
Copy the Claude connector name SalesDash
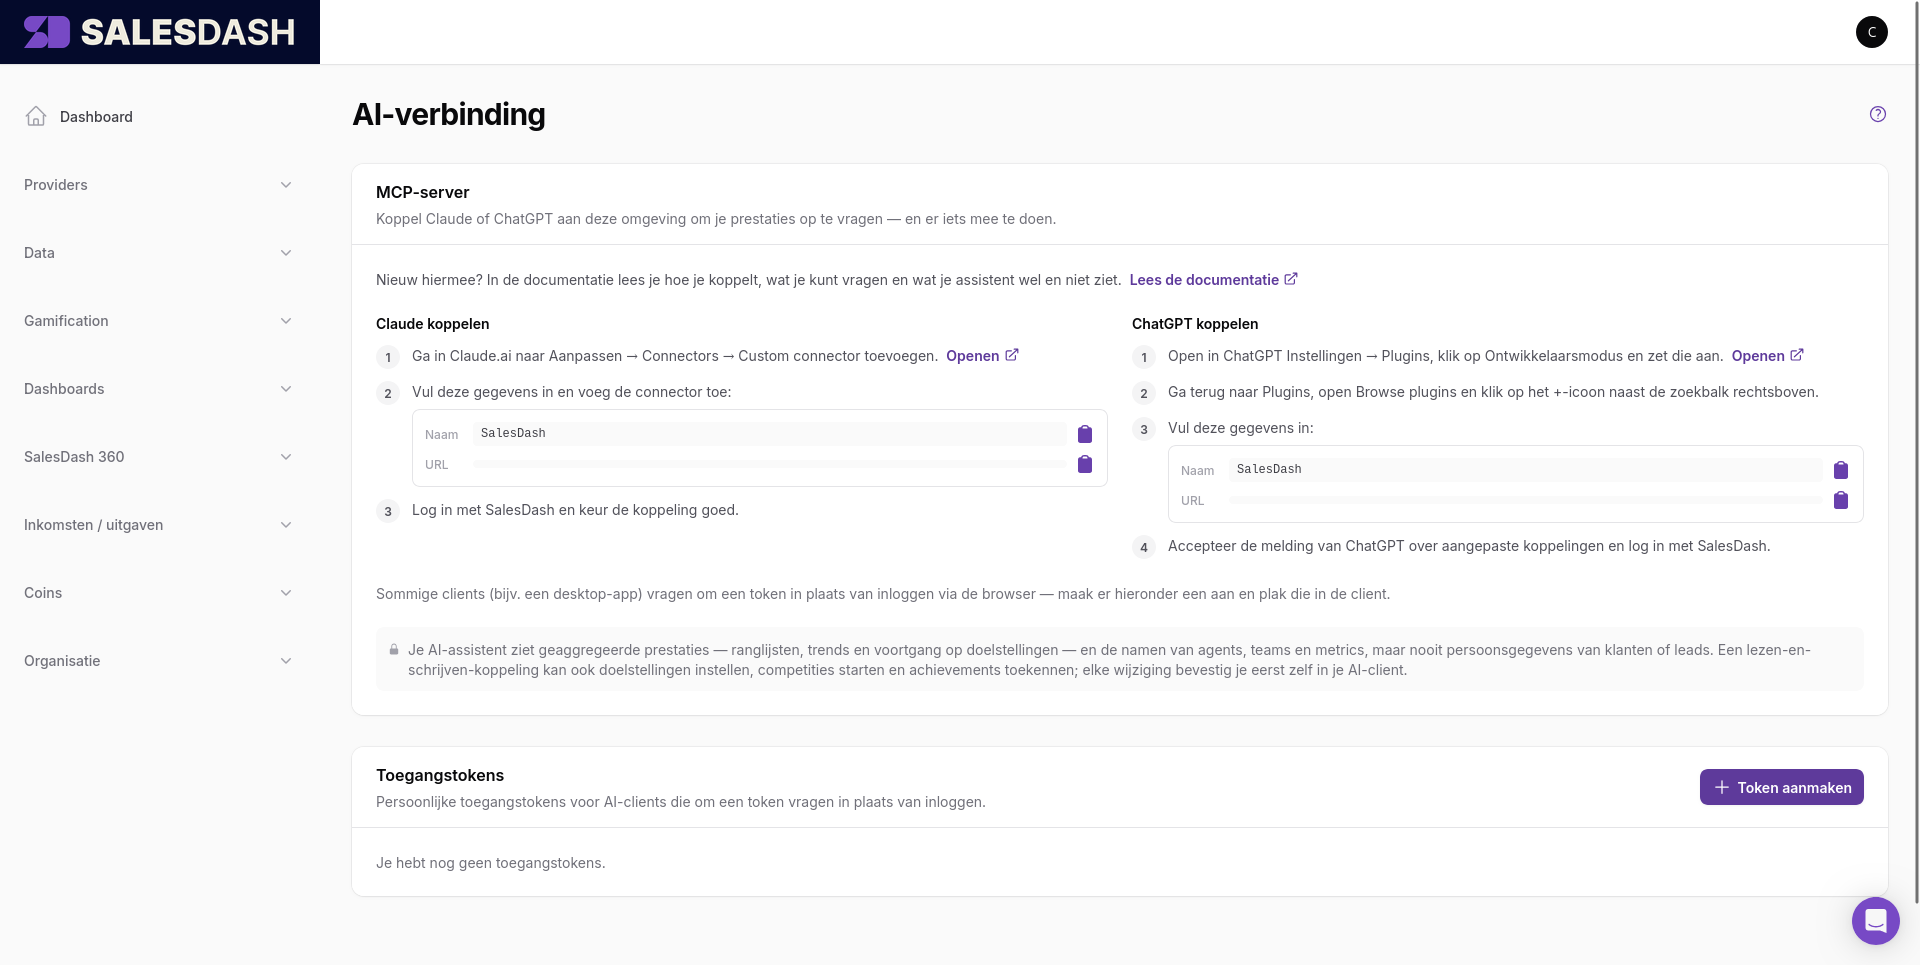click(x=1085, y=434)
